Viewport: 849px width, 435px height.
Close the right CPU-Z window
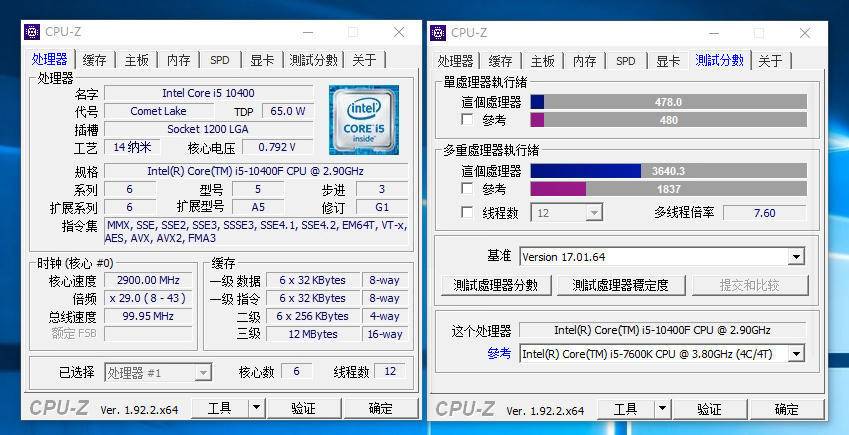[x=805, y=33]
